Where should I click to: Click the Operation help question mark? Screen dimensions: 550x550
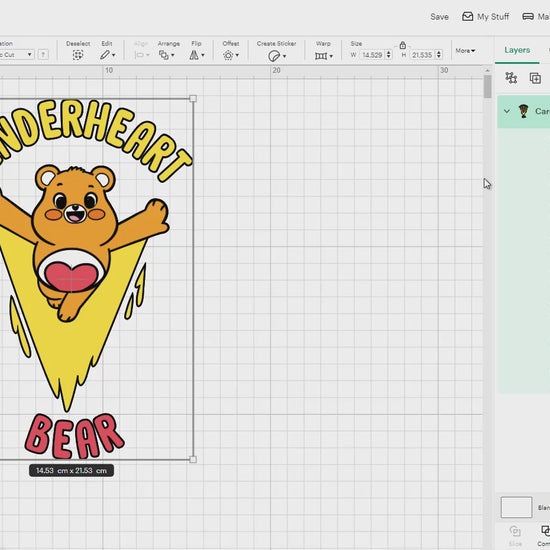43,55
